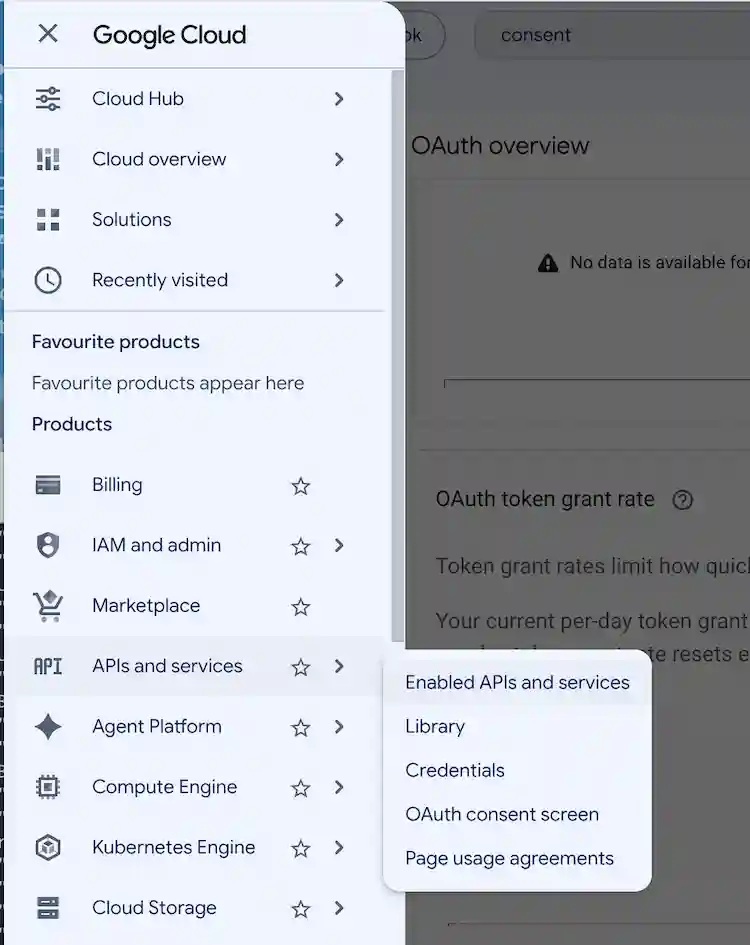
Task: Click the Cloud Storage icon
Action: 48,908
